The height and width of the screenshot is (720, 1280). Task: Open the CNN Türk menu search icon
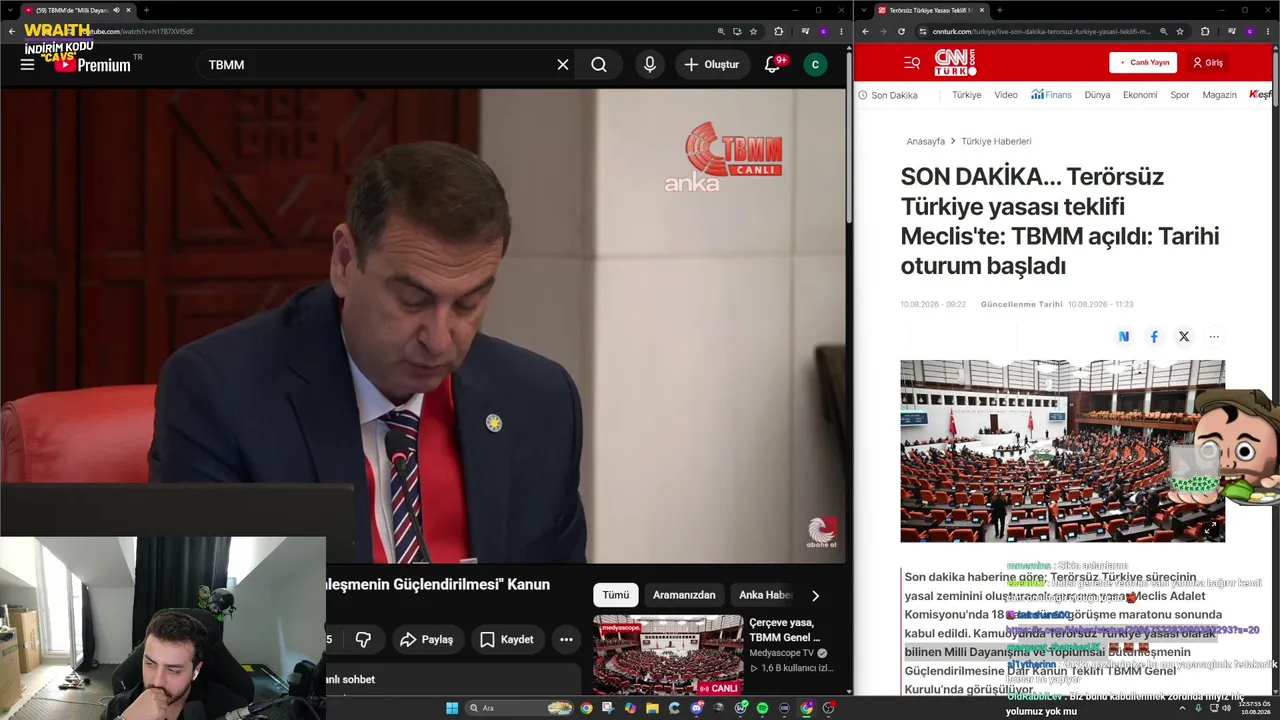(912, 63)
